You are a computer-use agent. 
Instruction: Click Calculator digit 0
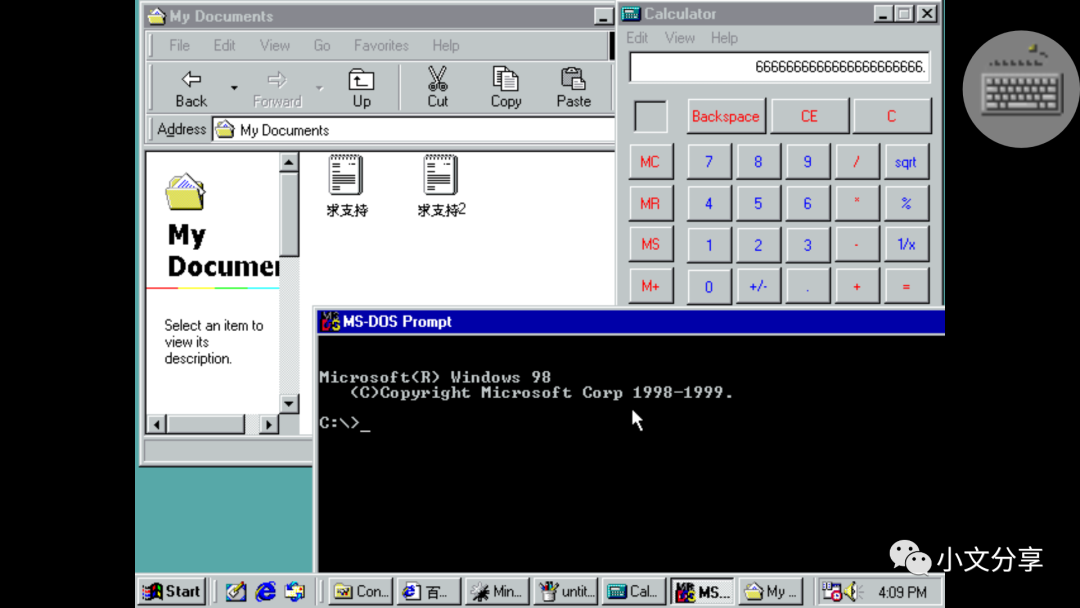709,286
